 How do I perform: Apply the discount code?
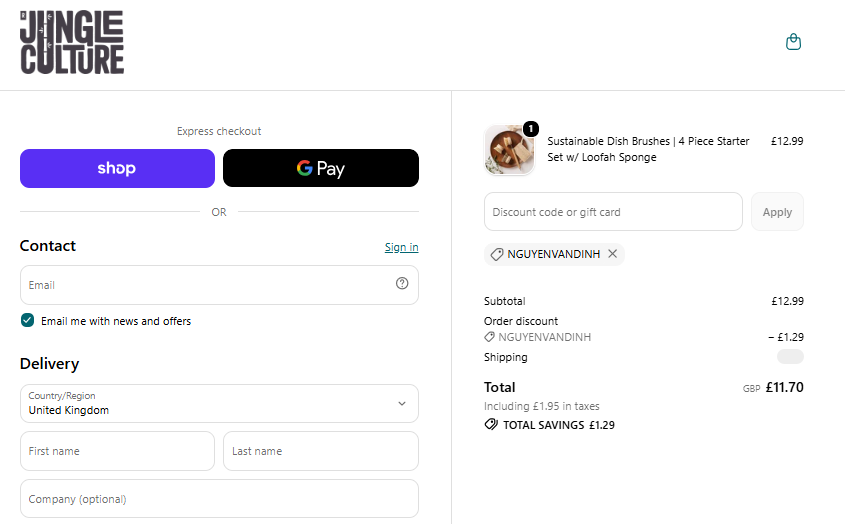coord(777,212)
